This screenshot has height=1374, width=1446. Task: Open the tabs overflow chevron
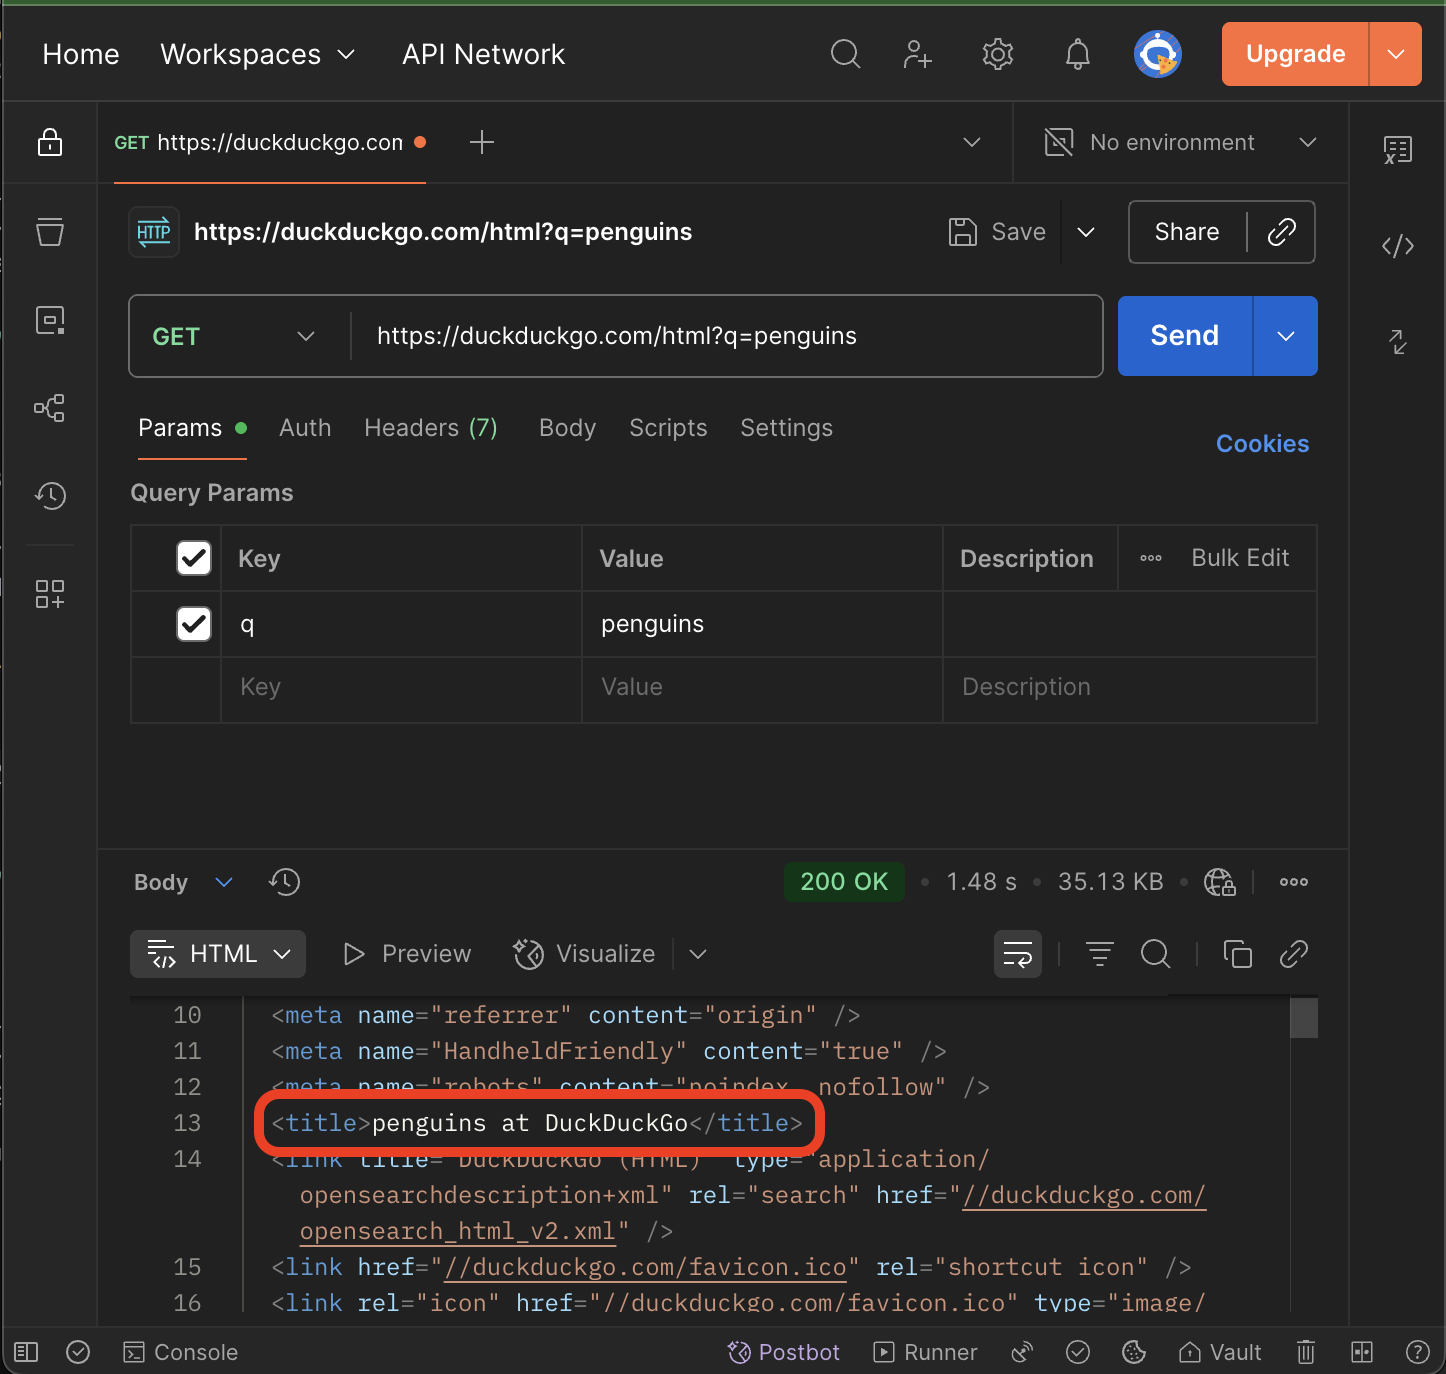click(x=972, y=142)
